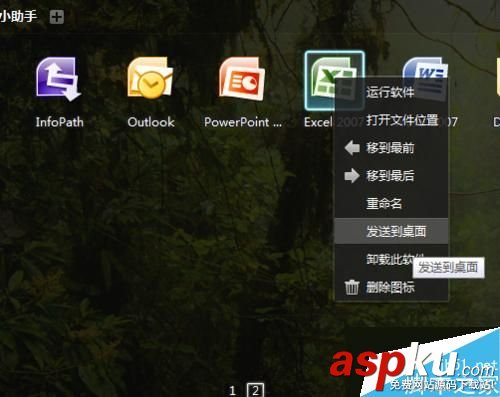Click 发送到桌面 in the context menu
This screenshot has width=500, height=397.
(x=391, y=231)
